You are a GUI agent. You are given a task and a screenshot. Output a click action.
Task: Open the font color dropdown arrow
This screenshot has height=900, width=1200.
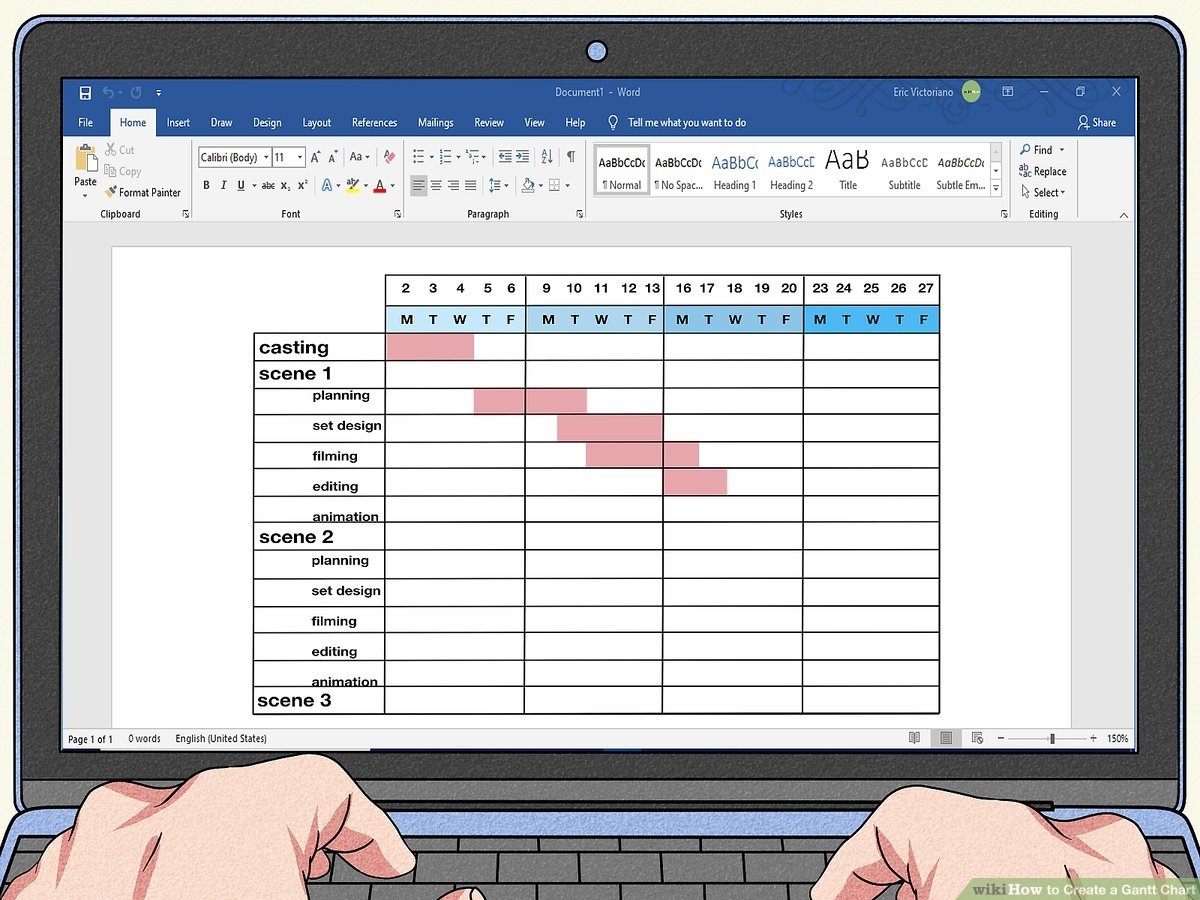coord(392,186)
